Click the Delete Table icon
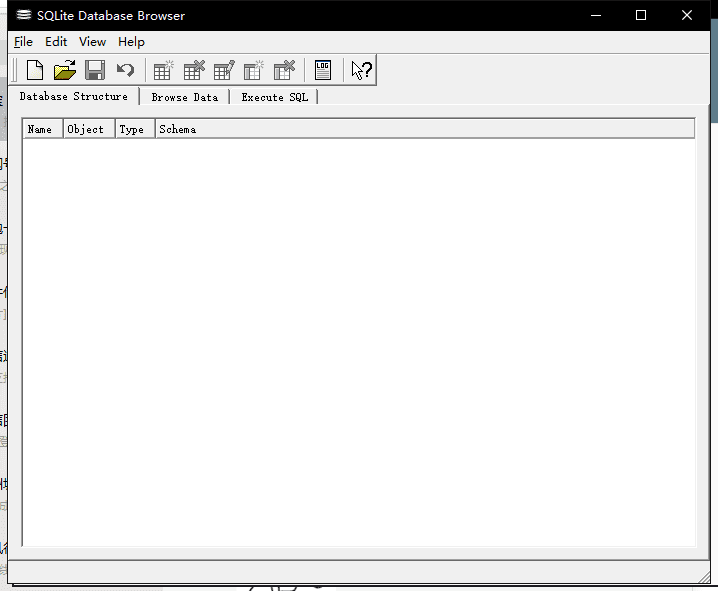This screenshot has width=718, height=591. pyautogui.click(x=193, y=70)
